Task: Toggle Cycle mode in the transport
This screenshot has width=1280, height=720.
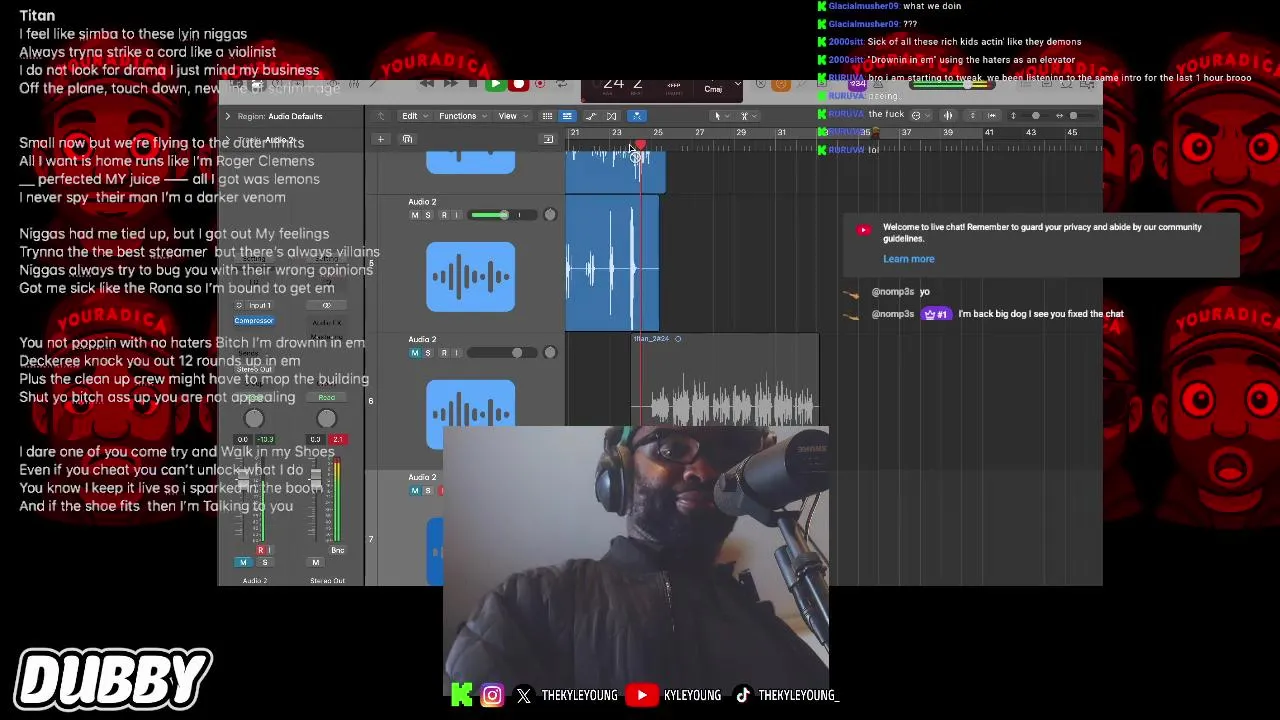Action: click(563, 85)
